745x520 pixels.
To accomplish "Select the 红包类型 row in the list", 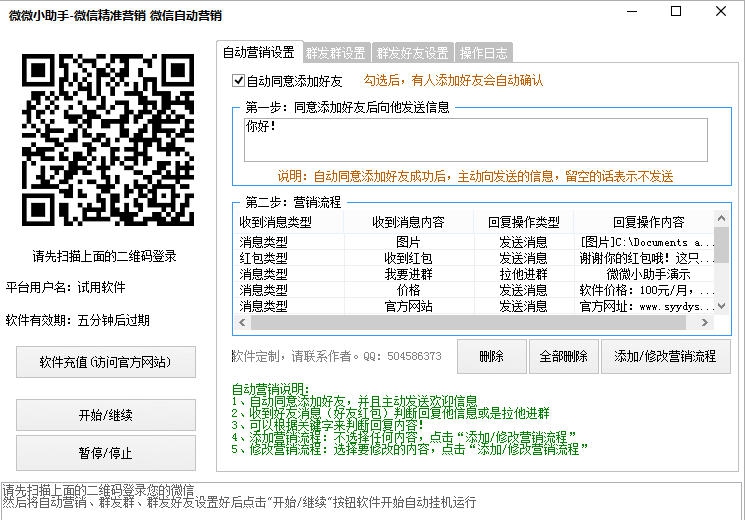I will click(x=475, y=258).
